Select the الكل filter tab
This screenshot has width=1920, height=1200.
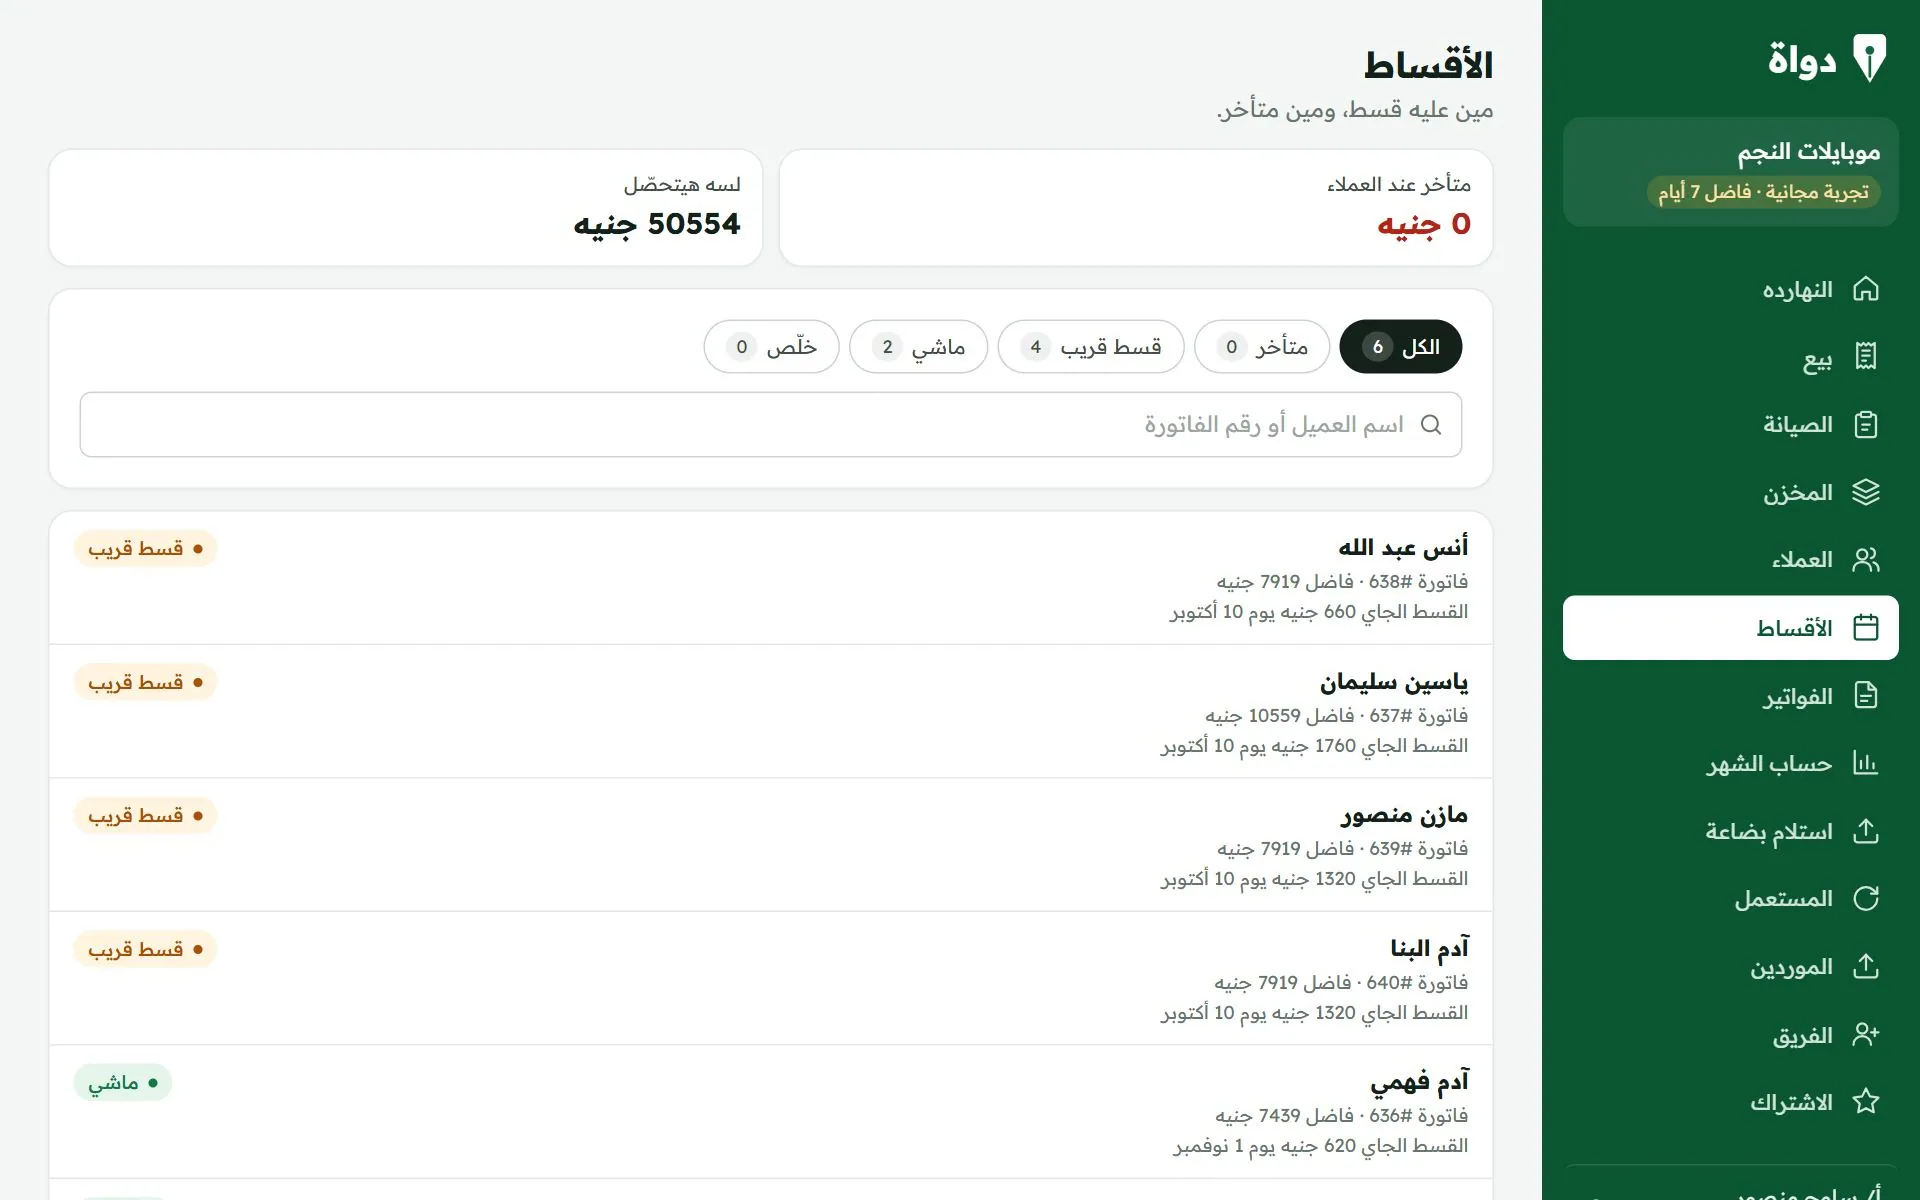tap(1400, 347)
